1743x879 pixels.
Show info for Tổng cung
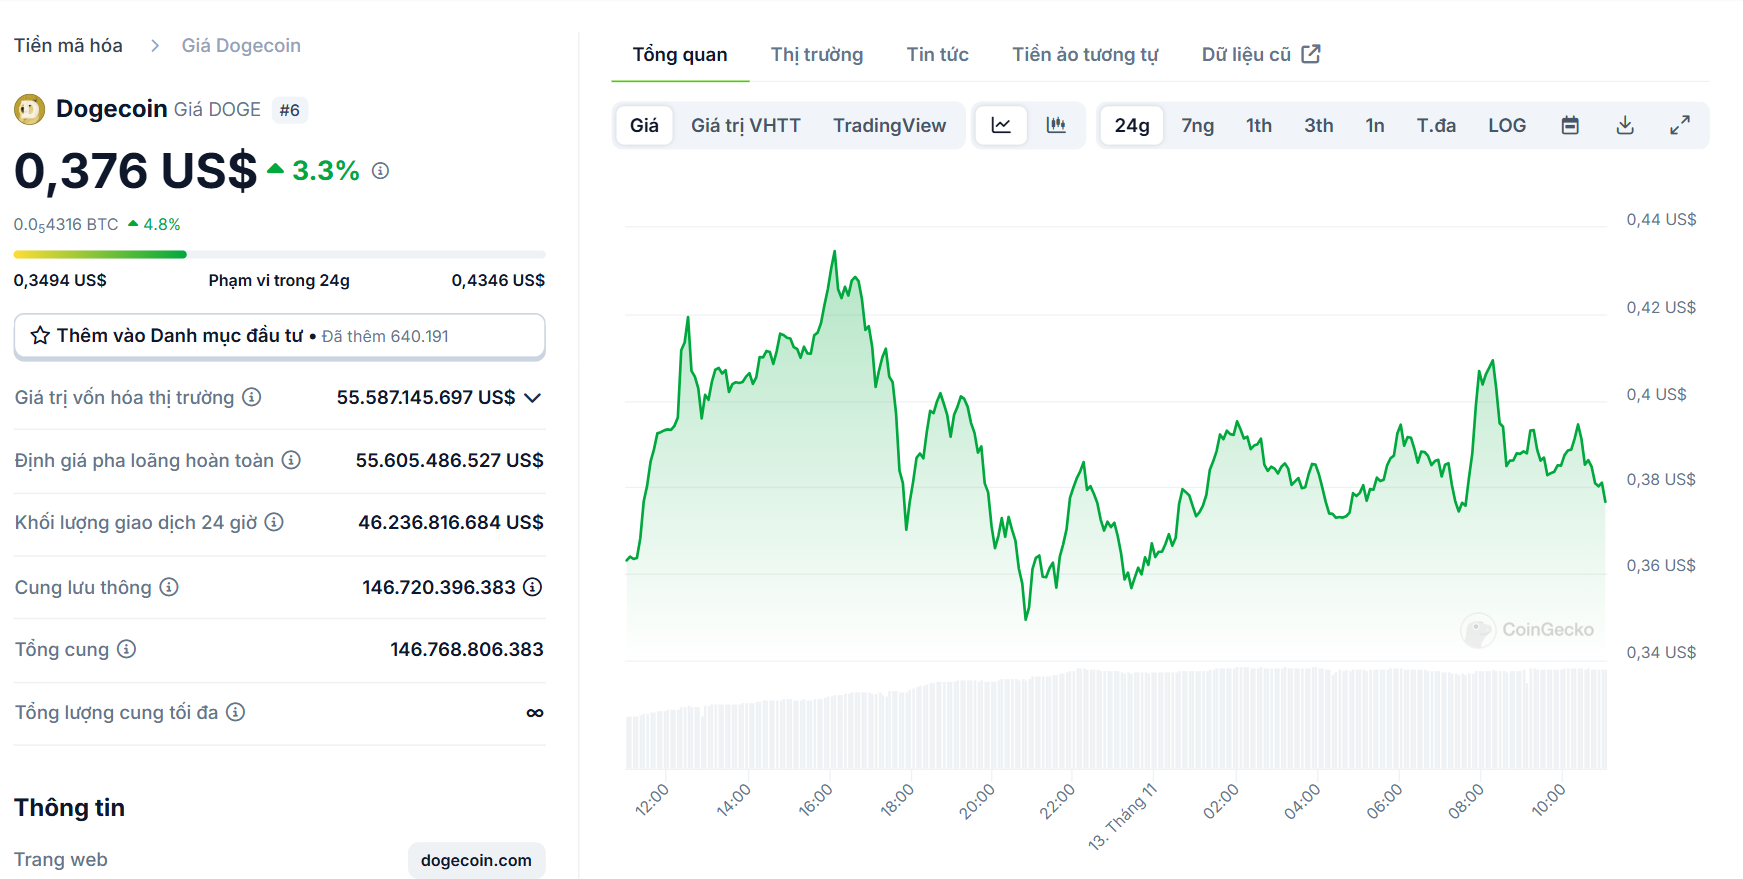[x=126, y=649]
